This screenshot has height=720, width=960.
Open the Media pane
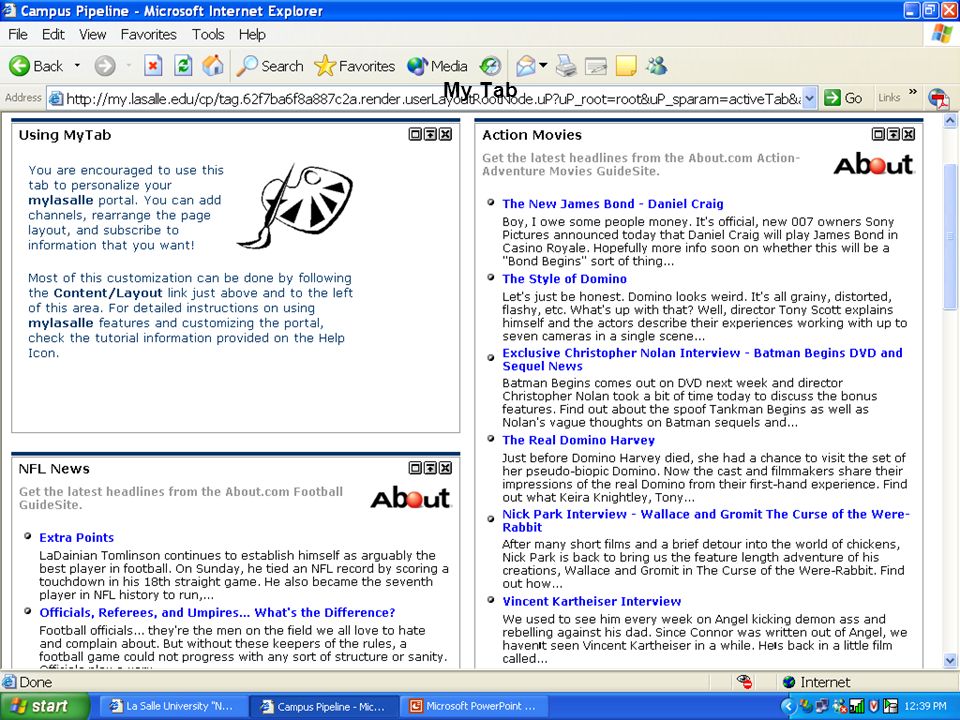[437, 66]
